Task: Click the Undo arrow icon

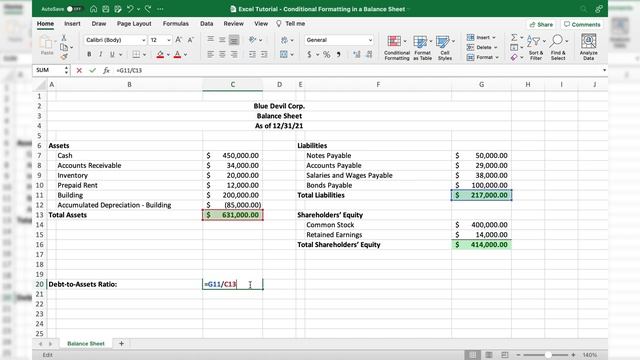Action: click(x=130, y=9)
